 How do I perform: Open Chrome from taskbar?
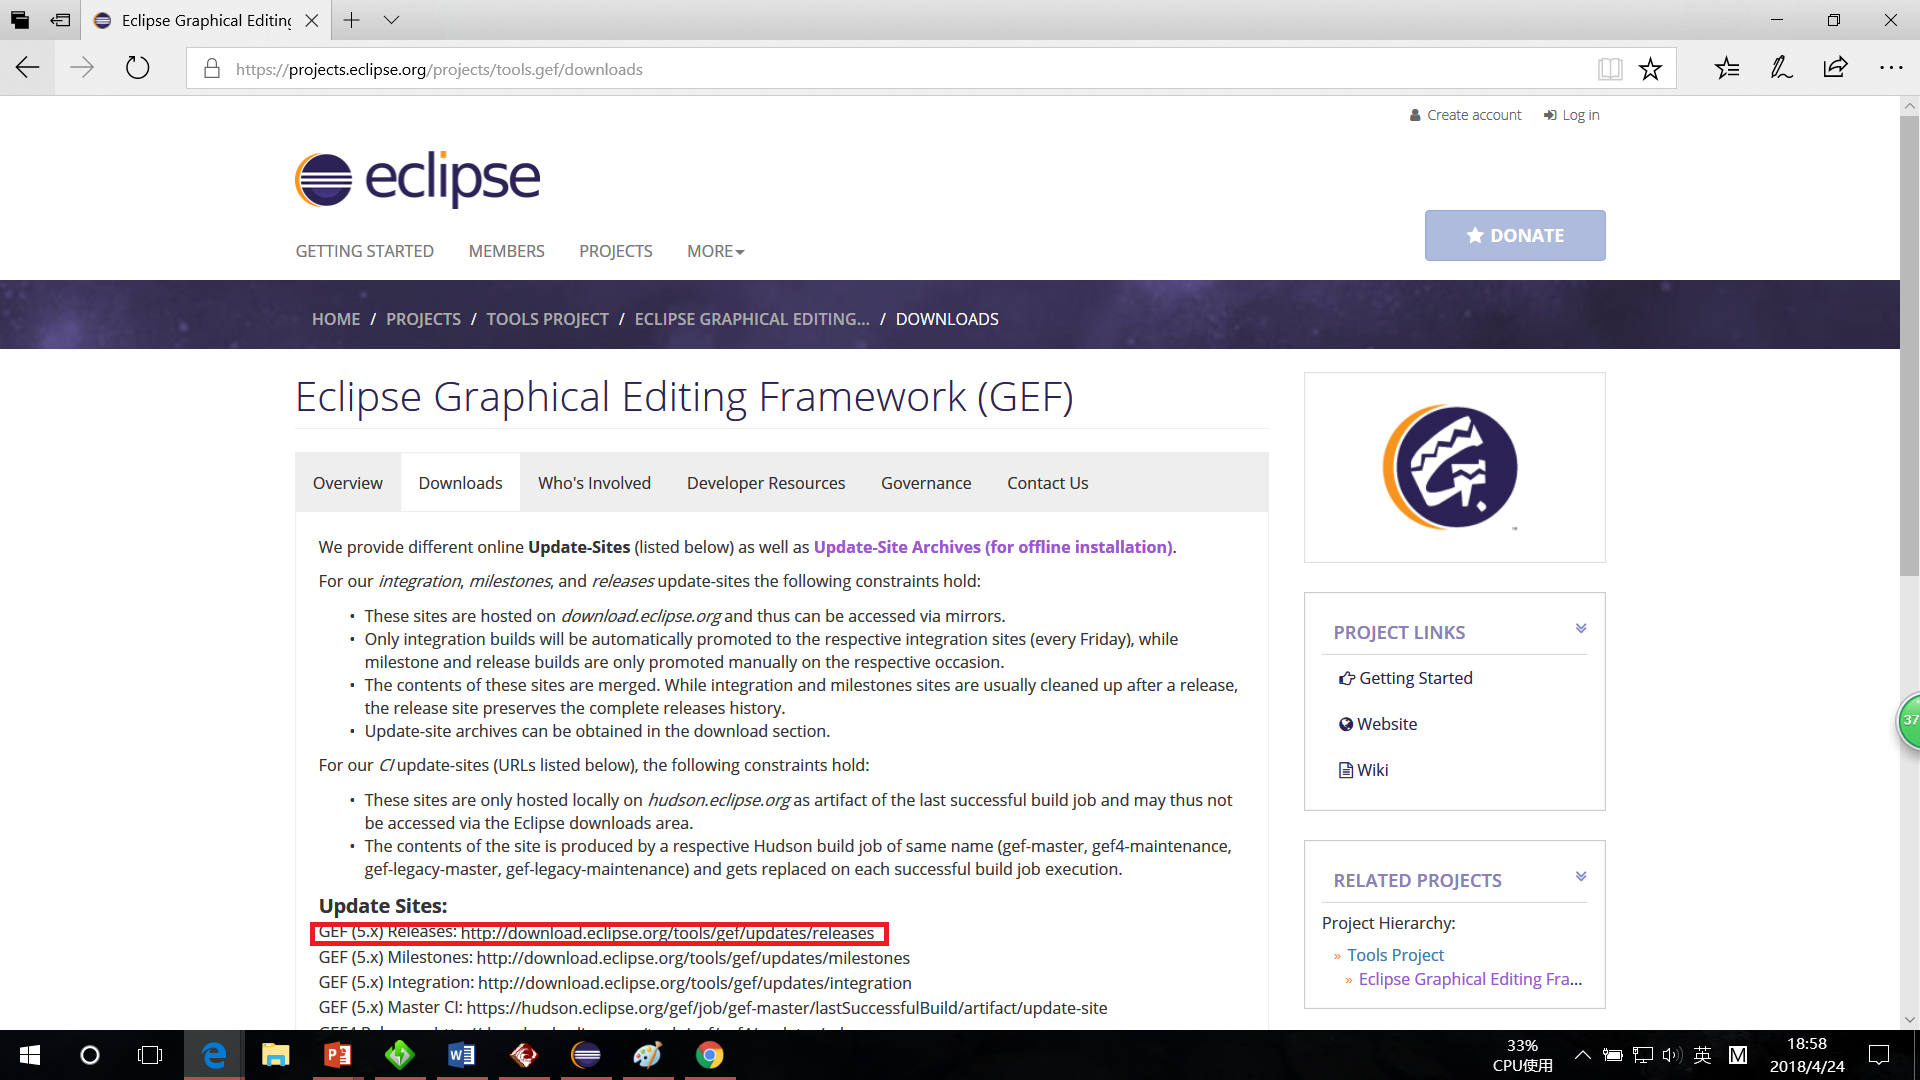[x=710, y=1055]
